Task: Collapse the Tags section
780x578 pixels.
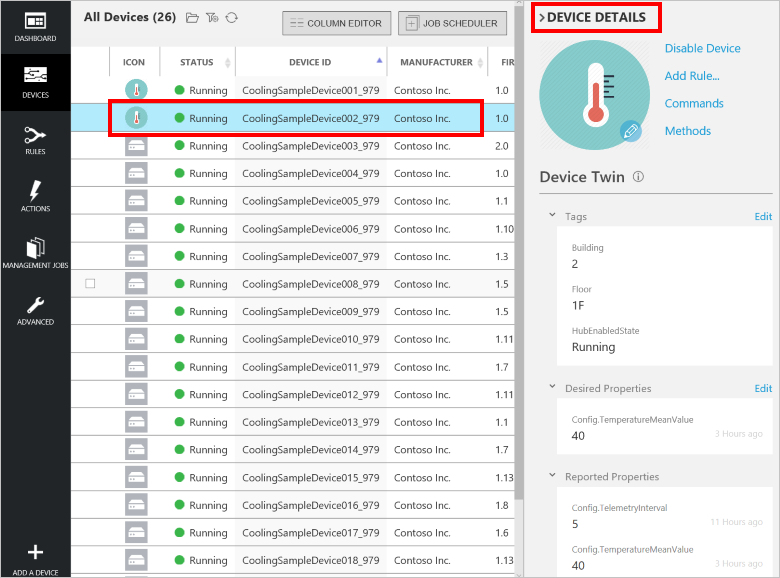Action: coord(552,215)
